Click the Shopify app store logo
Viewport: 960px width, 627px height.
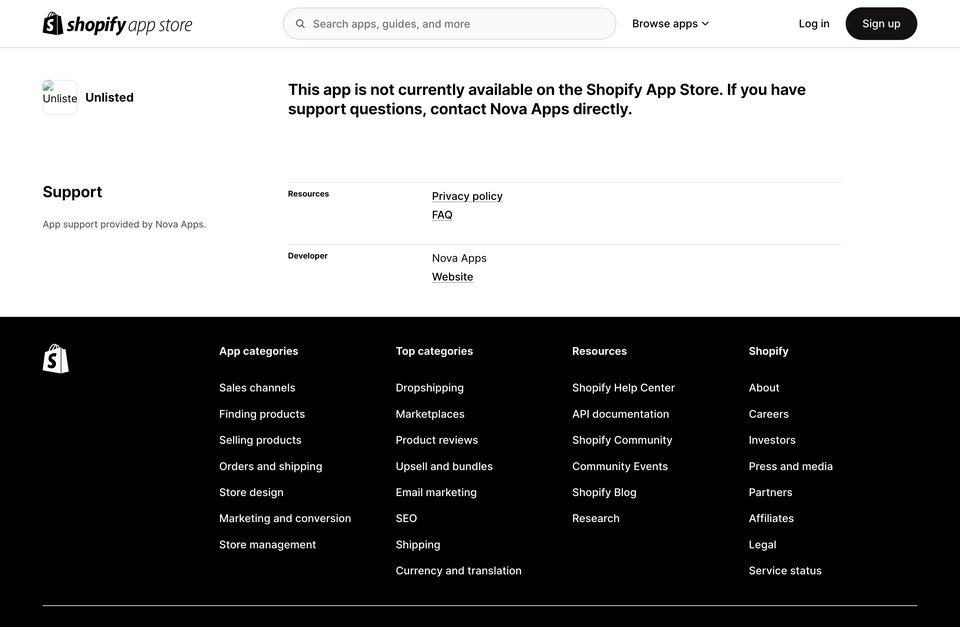(x=117, y=24)
